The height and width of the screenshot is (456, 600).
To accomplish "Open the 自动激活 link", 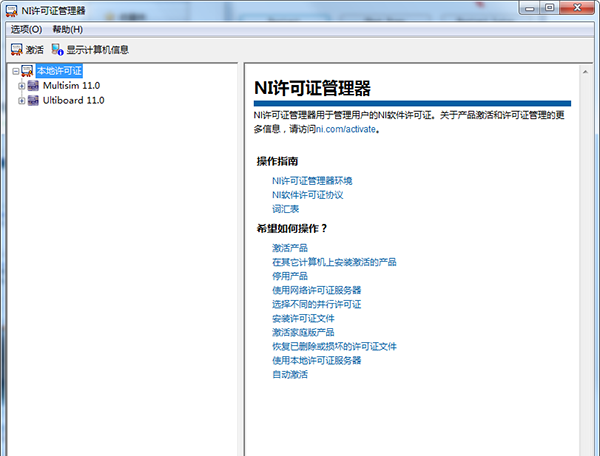I will pyautogui.click(x=290, y=374).
